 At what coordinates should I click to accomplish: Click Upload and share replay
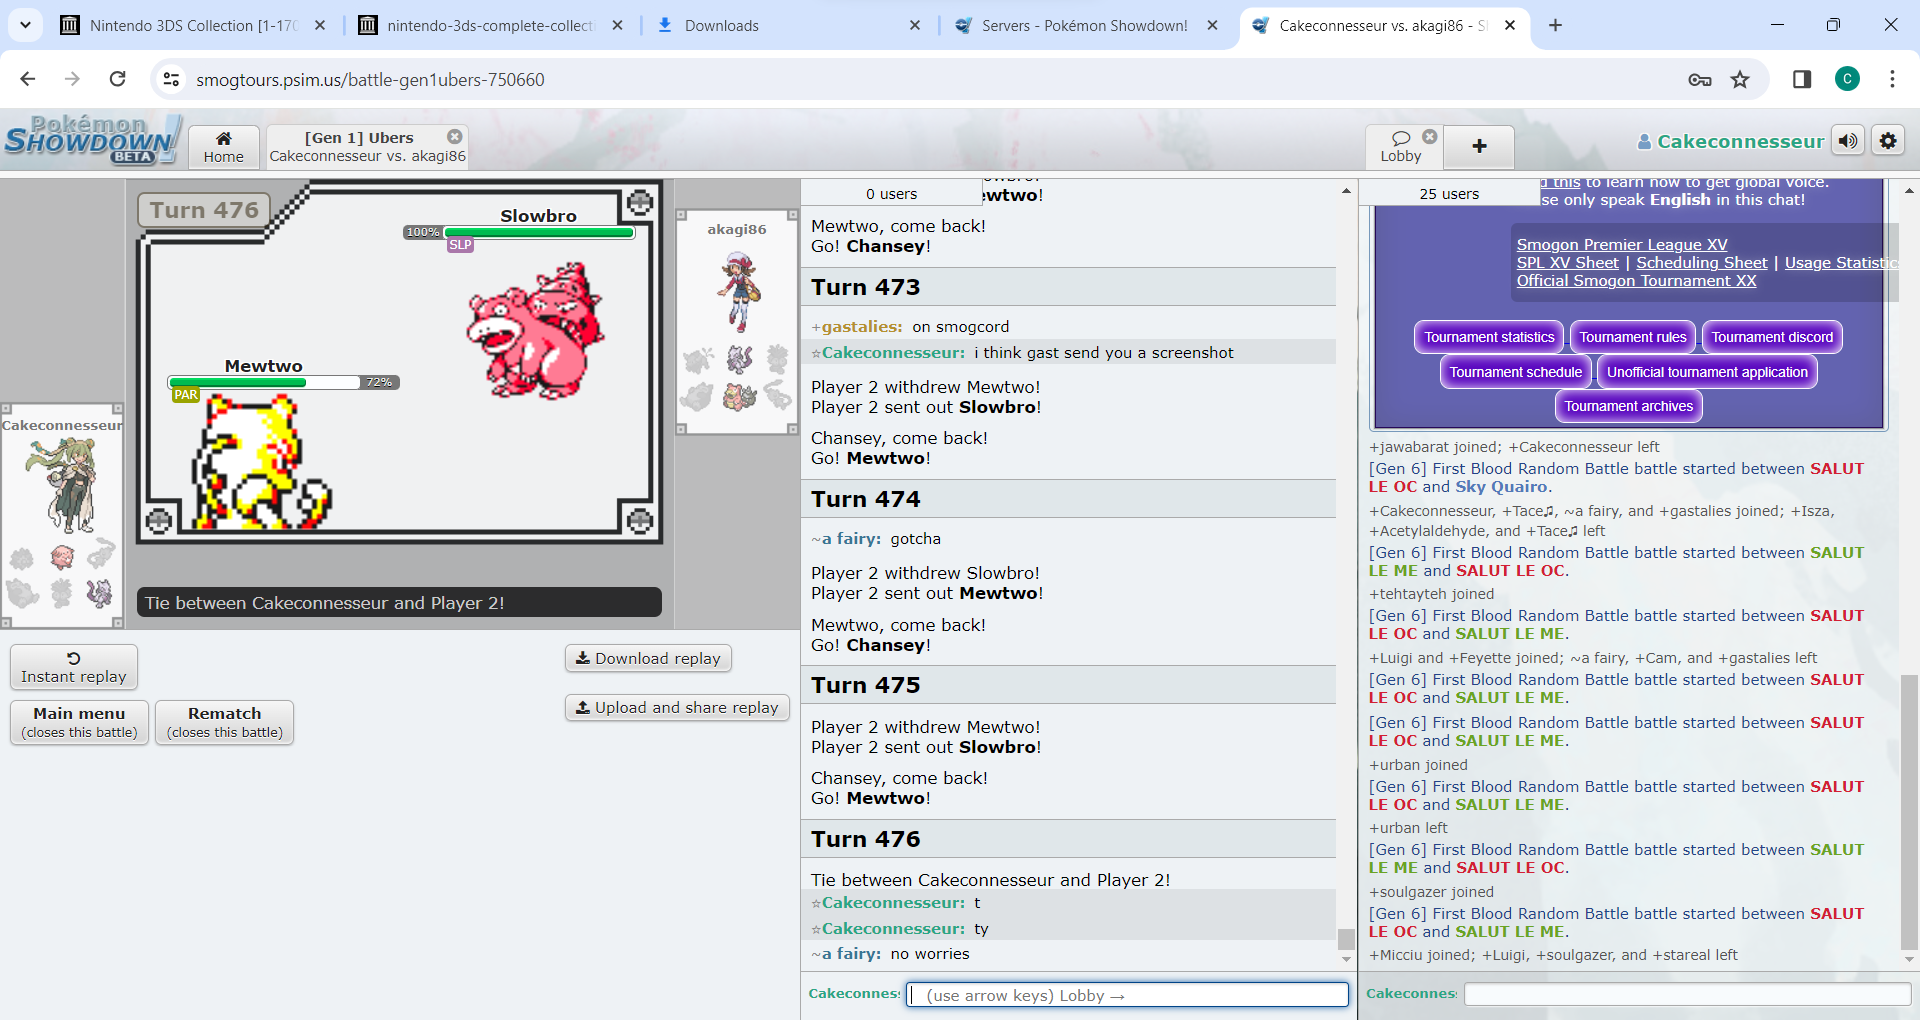coord(677,707)
